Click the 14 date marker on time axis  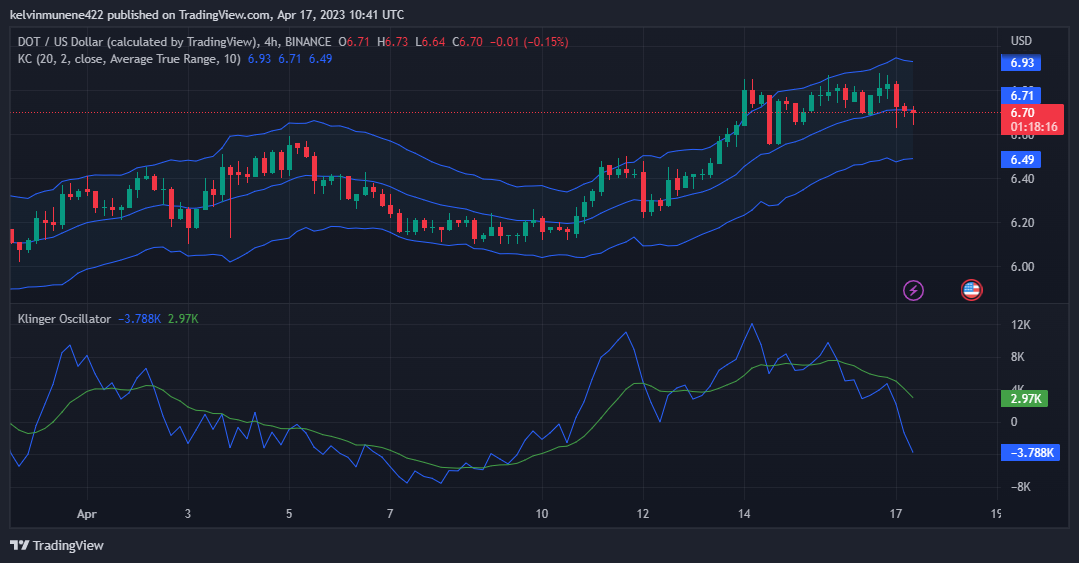coord(744,513)
